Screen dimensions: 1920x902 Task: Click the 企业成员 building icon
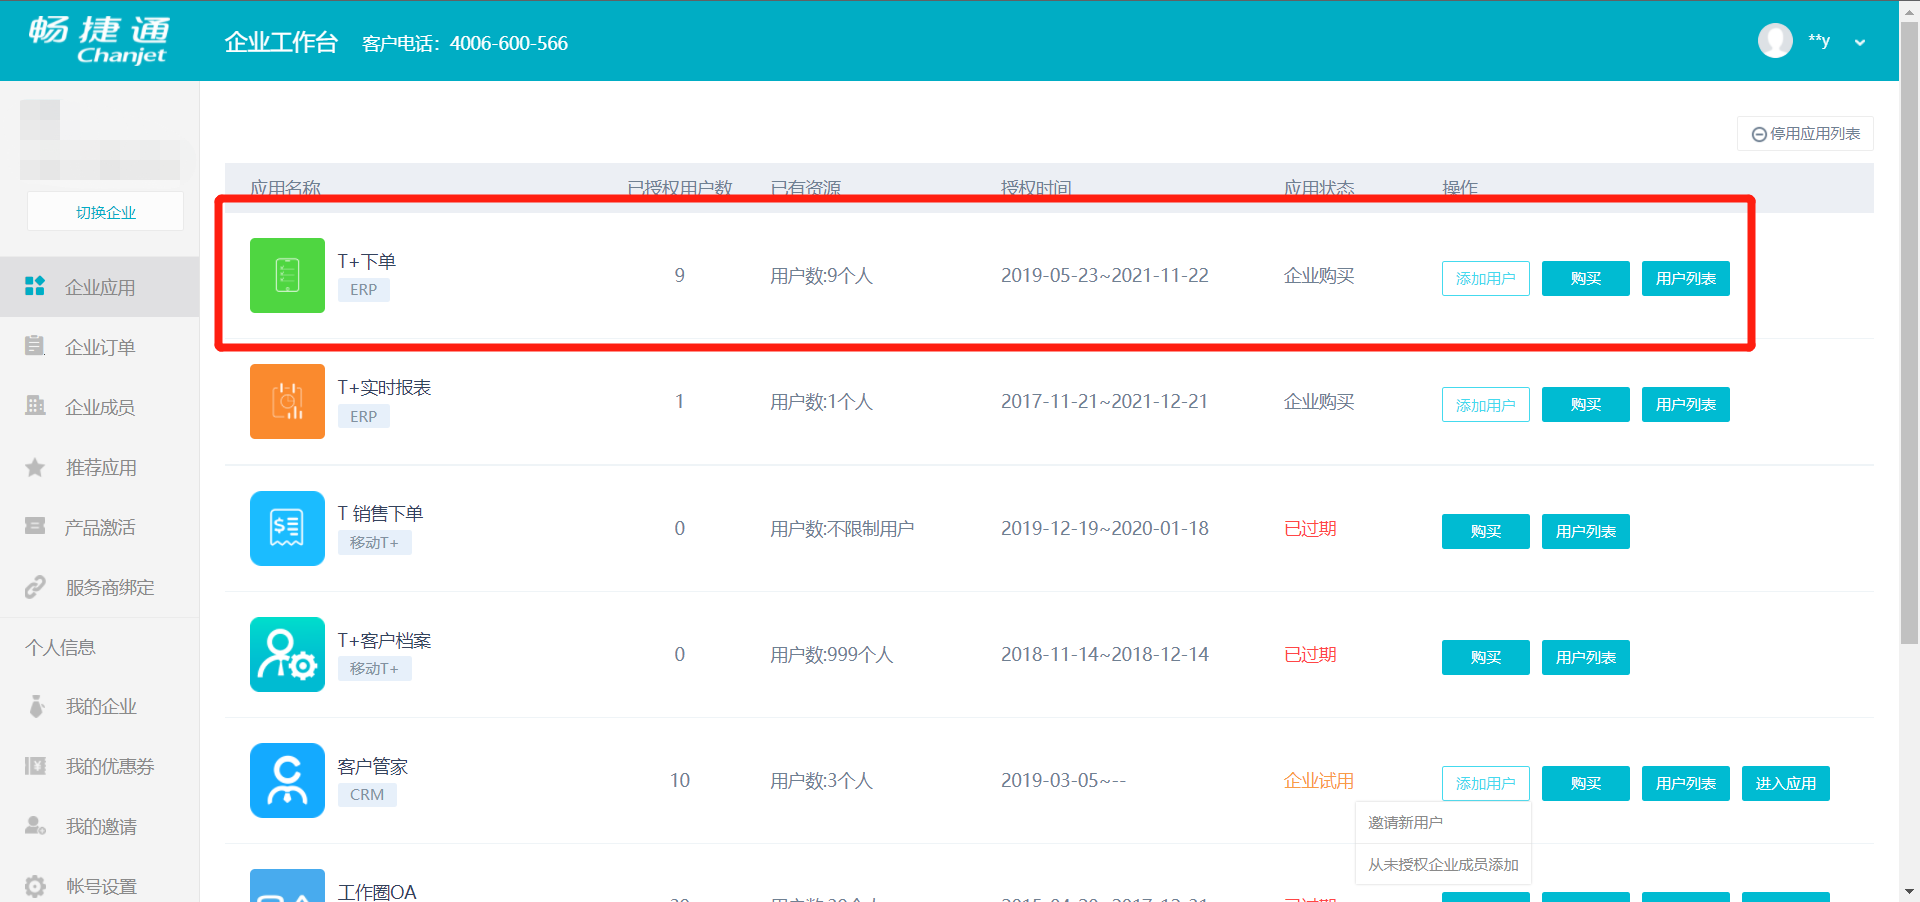(x=35, y=406)
